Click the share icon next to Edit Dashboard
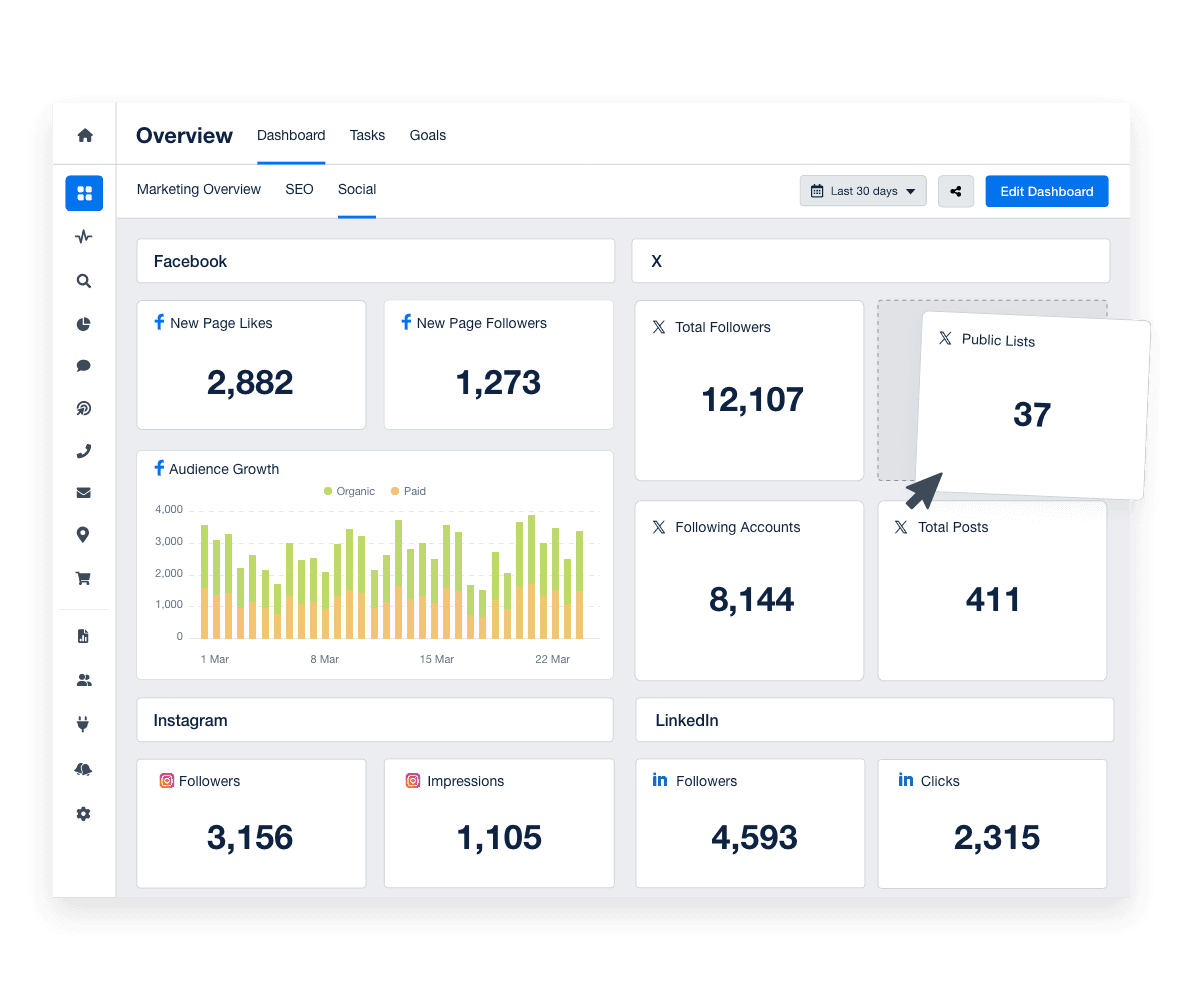Screen dimensions: 1200x1000 coord(955,190)
